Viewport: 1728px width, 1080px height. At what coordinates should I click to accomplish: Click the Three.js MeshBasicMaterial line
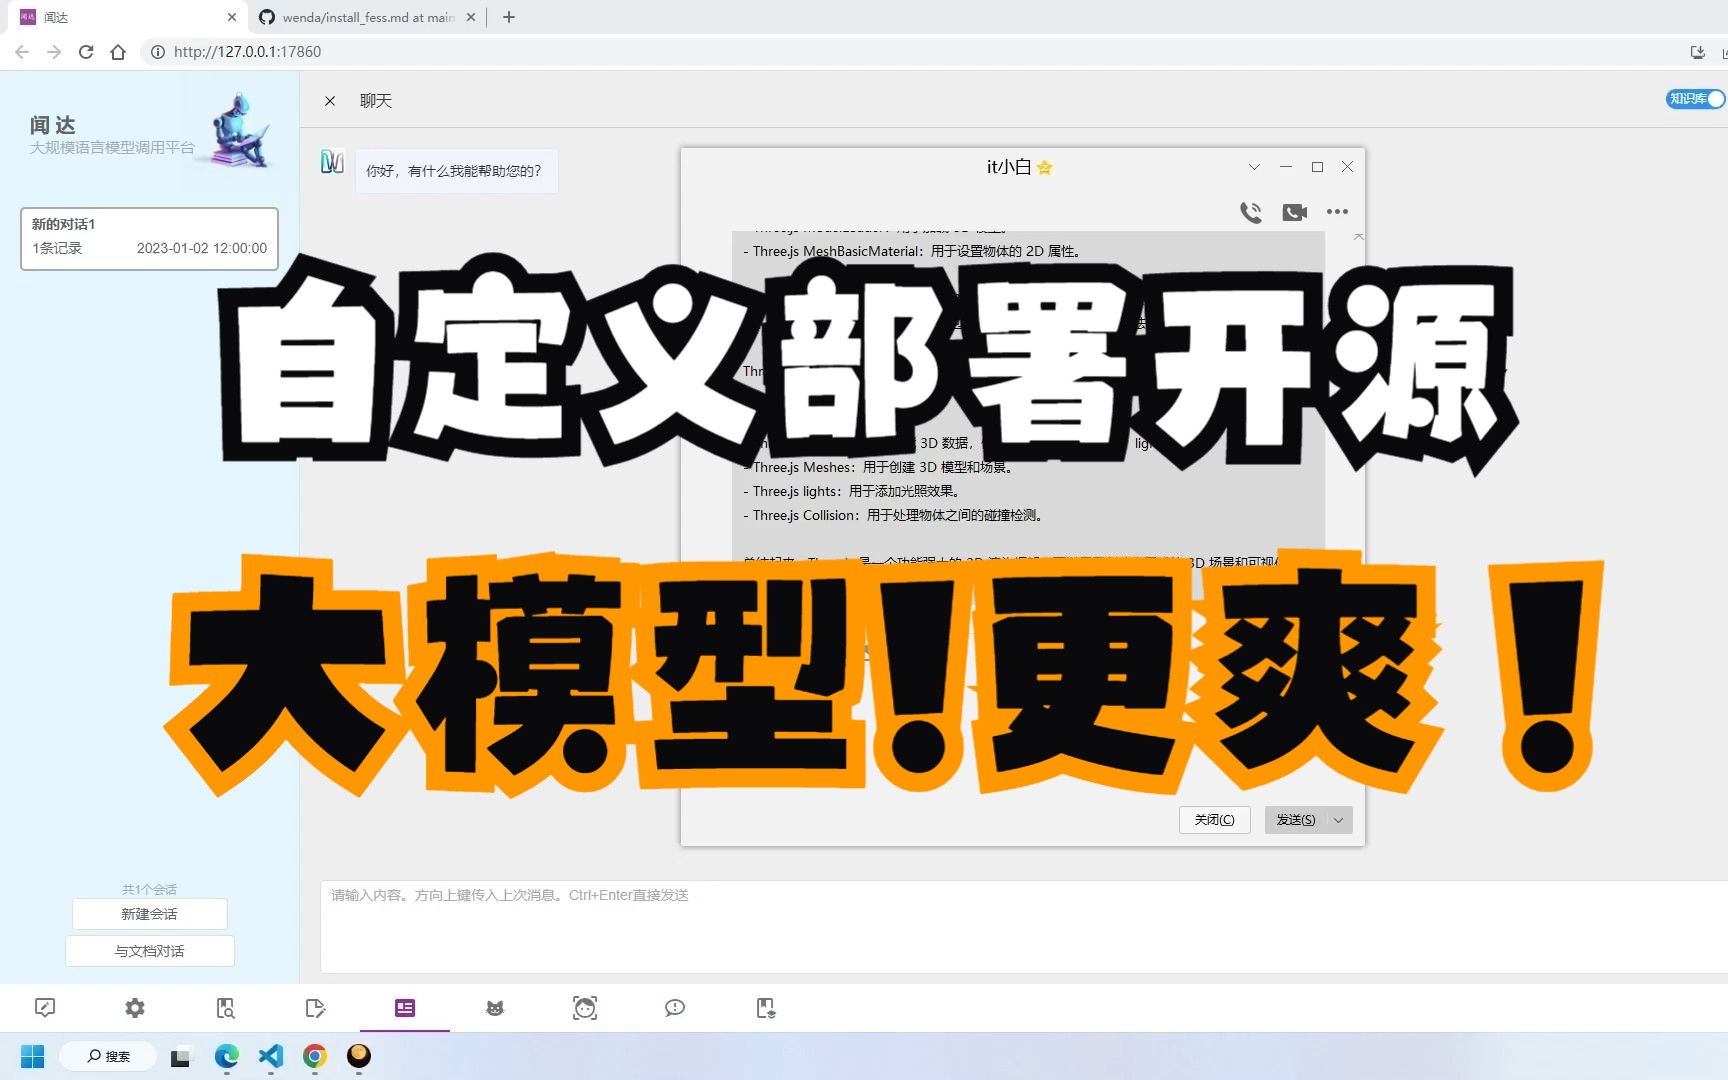point(914,252)
